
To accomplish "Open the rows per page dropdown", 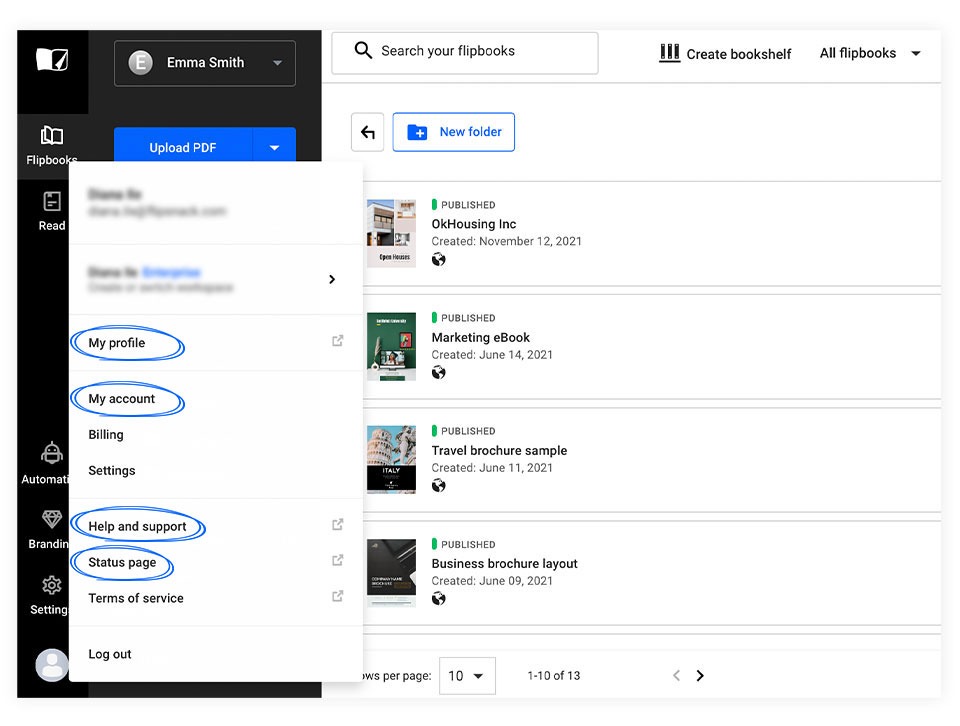I will pyautogui.click(x=467, y=676).
